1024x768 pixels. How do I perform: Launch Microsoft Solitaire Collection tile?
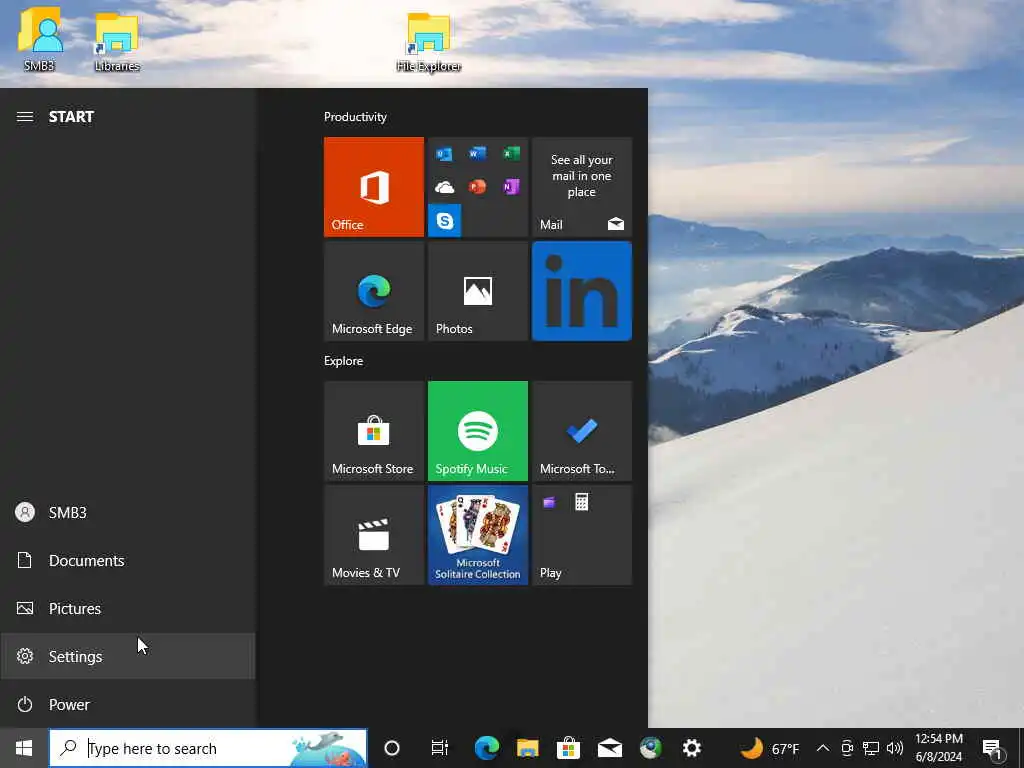(x=477, y=535)
